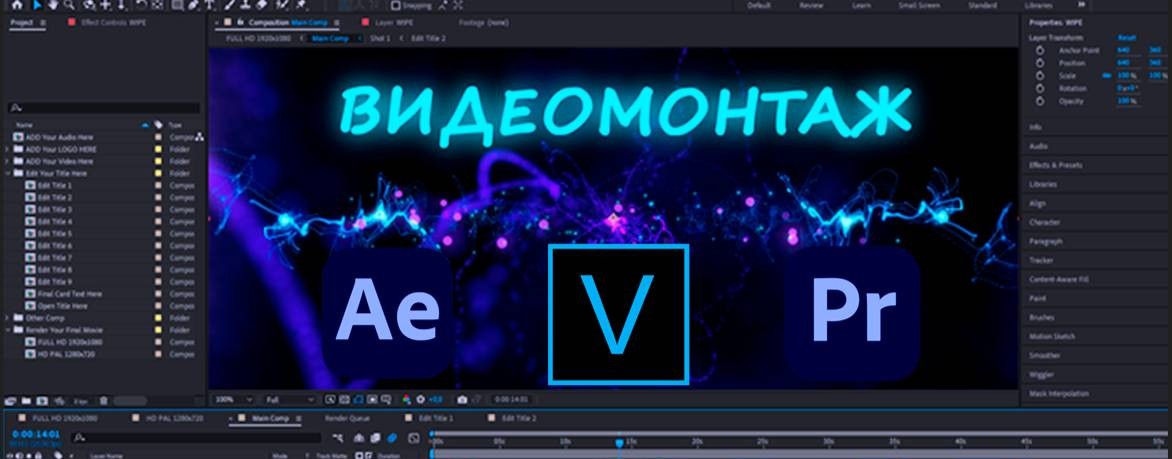1172x459 pixels.
Task: Click the Home icon in the toolbar
Action: pyautogui.click(x=17, y=4)
